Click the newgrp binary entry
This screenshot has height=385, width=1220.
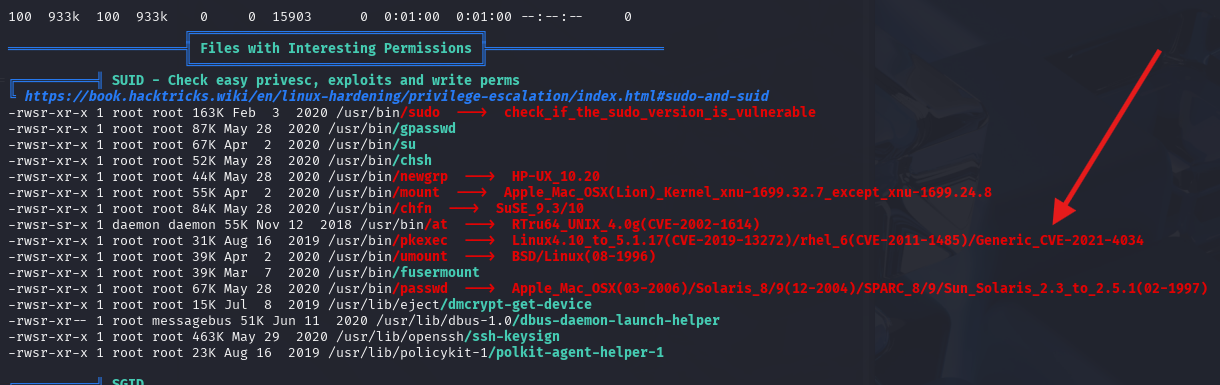[x=423, y=177]
